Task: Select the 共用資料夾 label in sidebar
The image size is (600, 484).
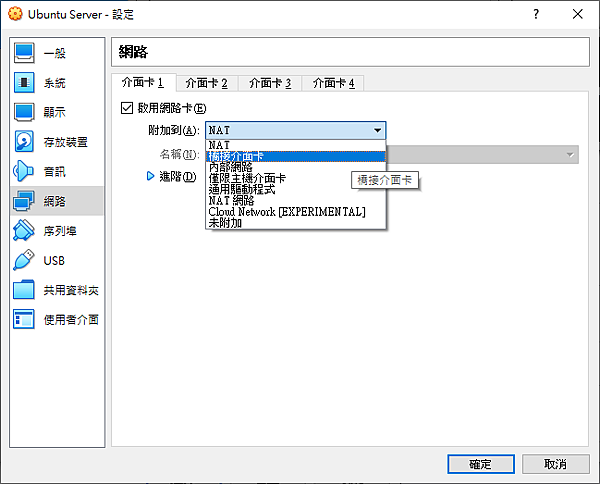Action: click(71, 290)
